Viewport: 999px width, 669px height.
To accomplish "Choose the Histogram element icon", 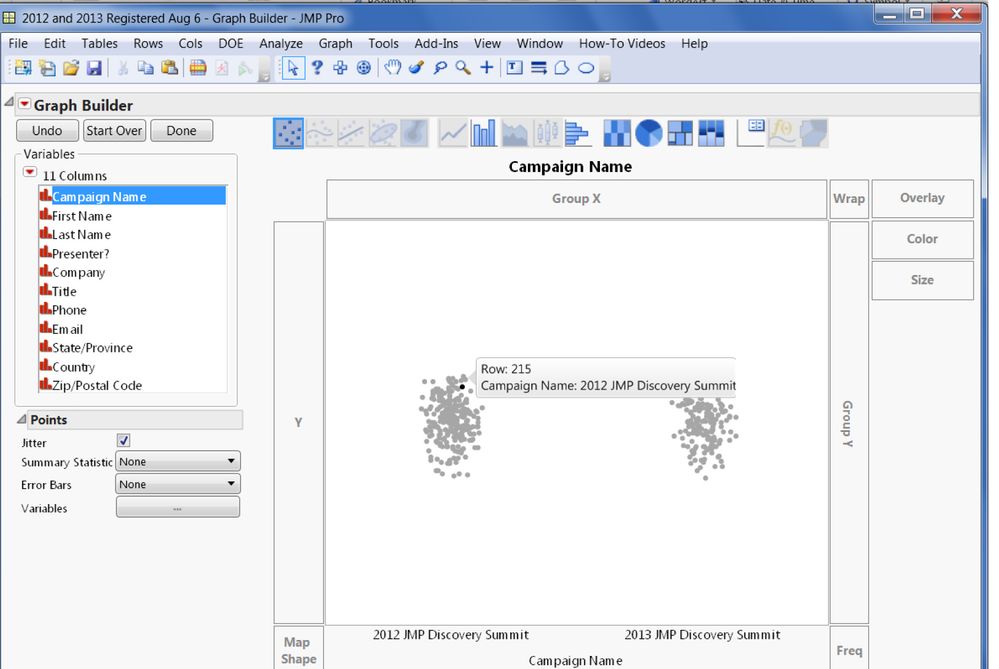I will tap(577, 134).
